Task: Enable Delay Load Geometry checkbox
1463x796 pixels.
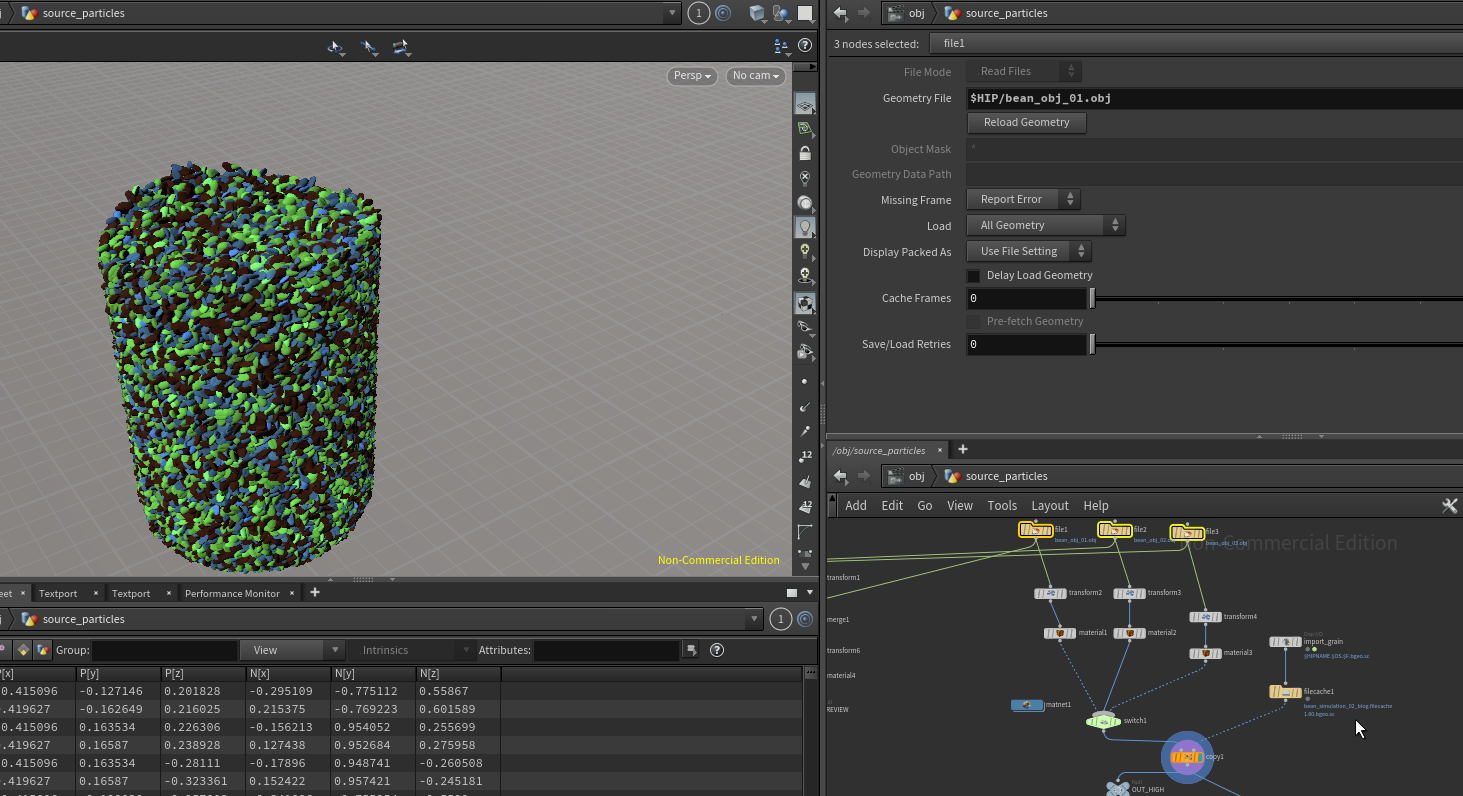Action: [x=974, y=276]
